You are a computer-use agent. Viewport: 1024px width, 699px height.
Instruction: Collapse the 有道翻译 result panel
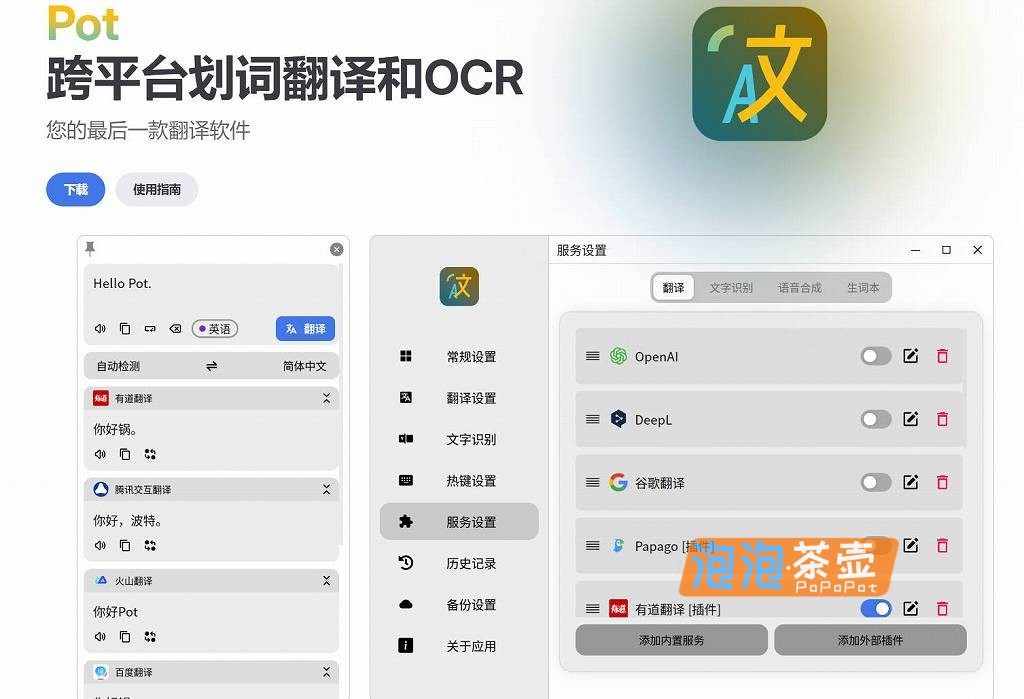click(x=326, y=398)
